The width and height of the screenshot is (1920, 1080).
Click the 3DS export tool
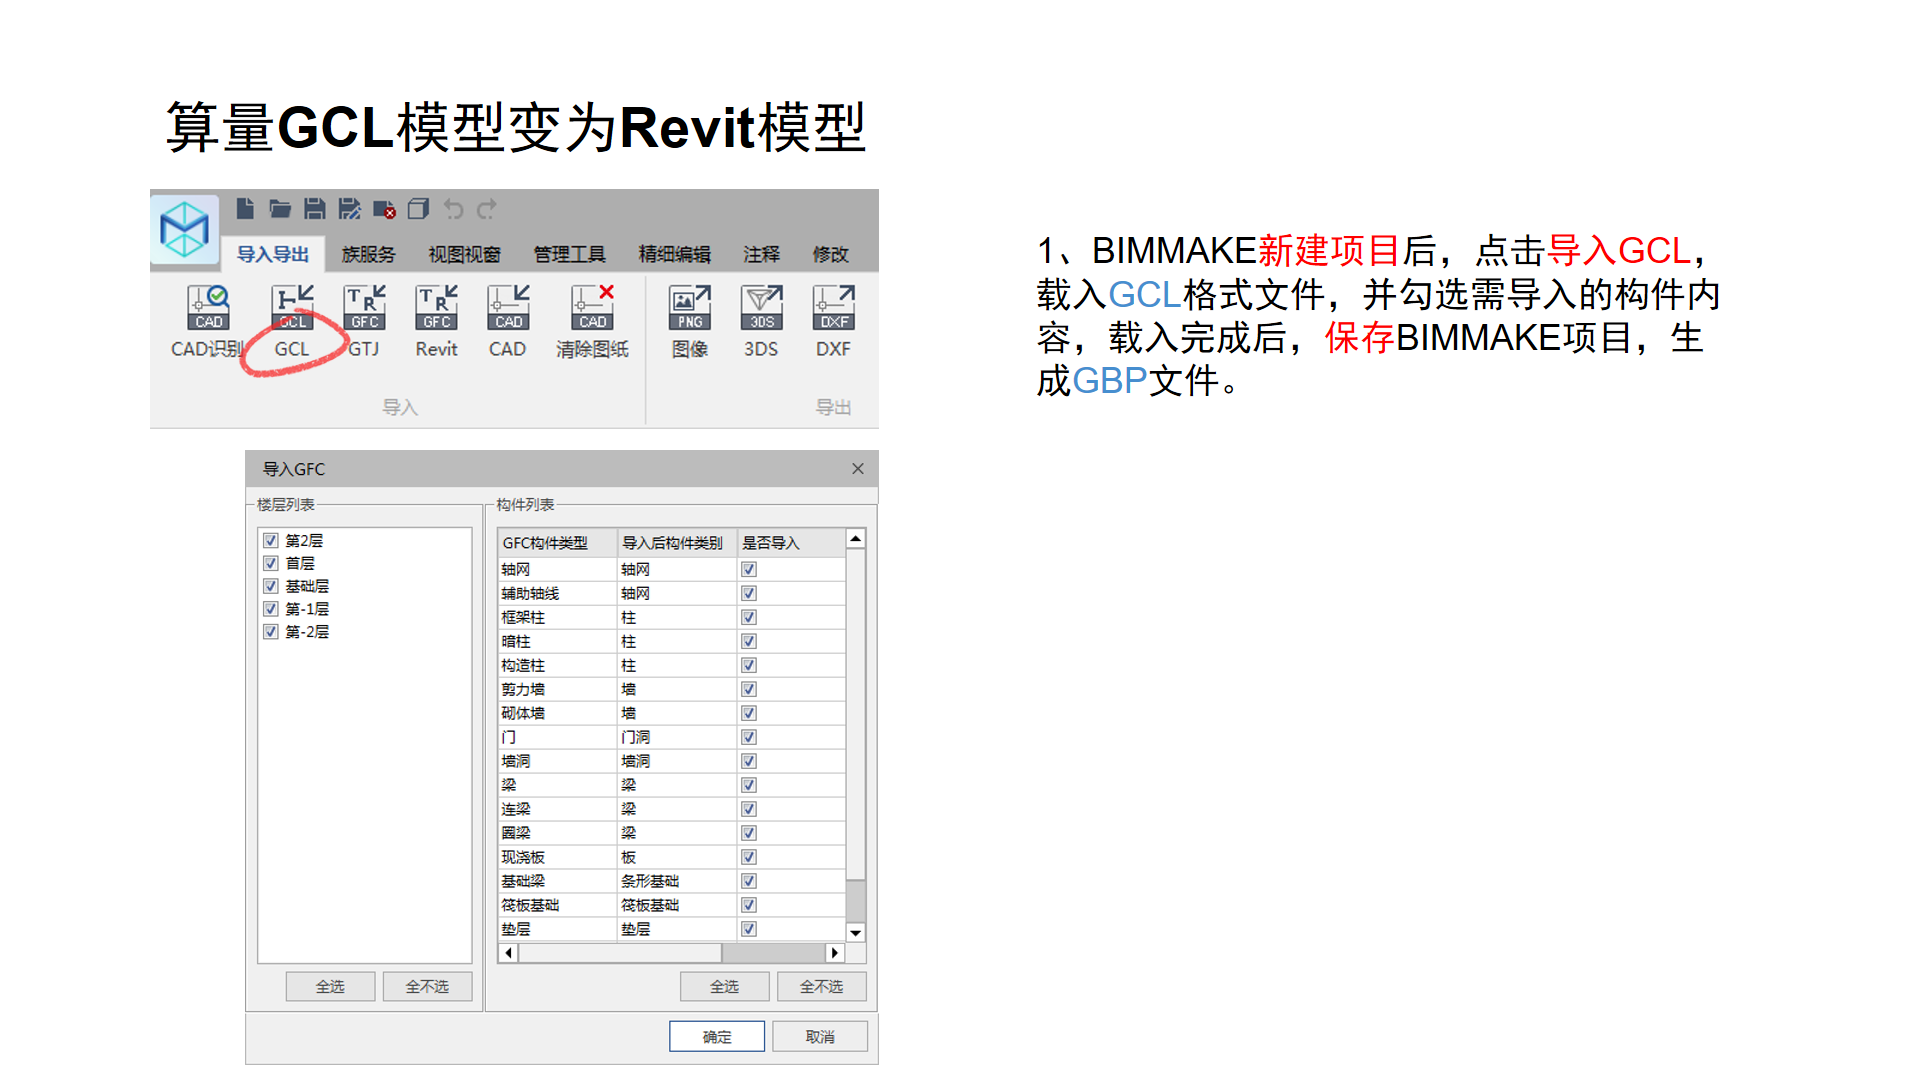click(761, 322)
